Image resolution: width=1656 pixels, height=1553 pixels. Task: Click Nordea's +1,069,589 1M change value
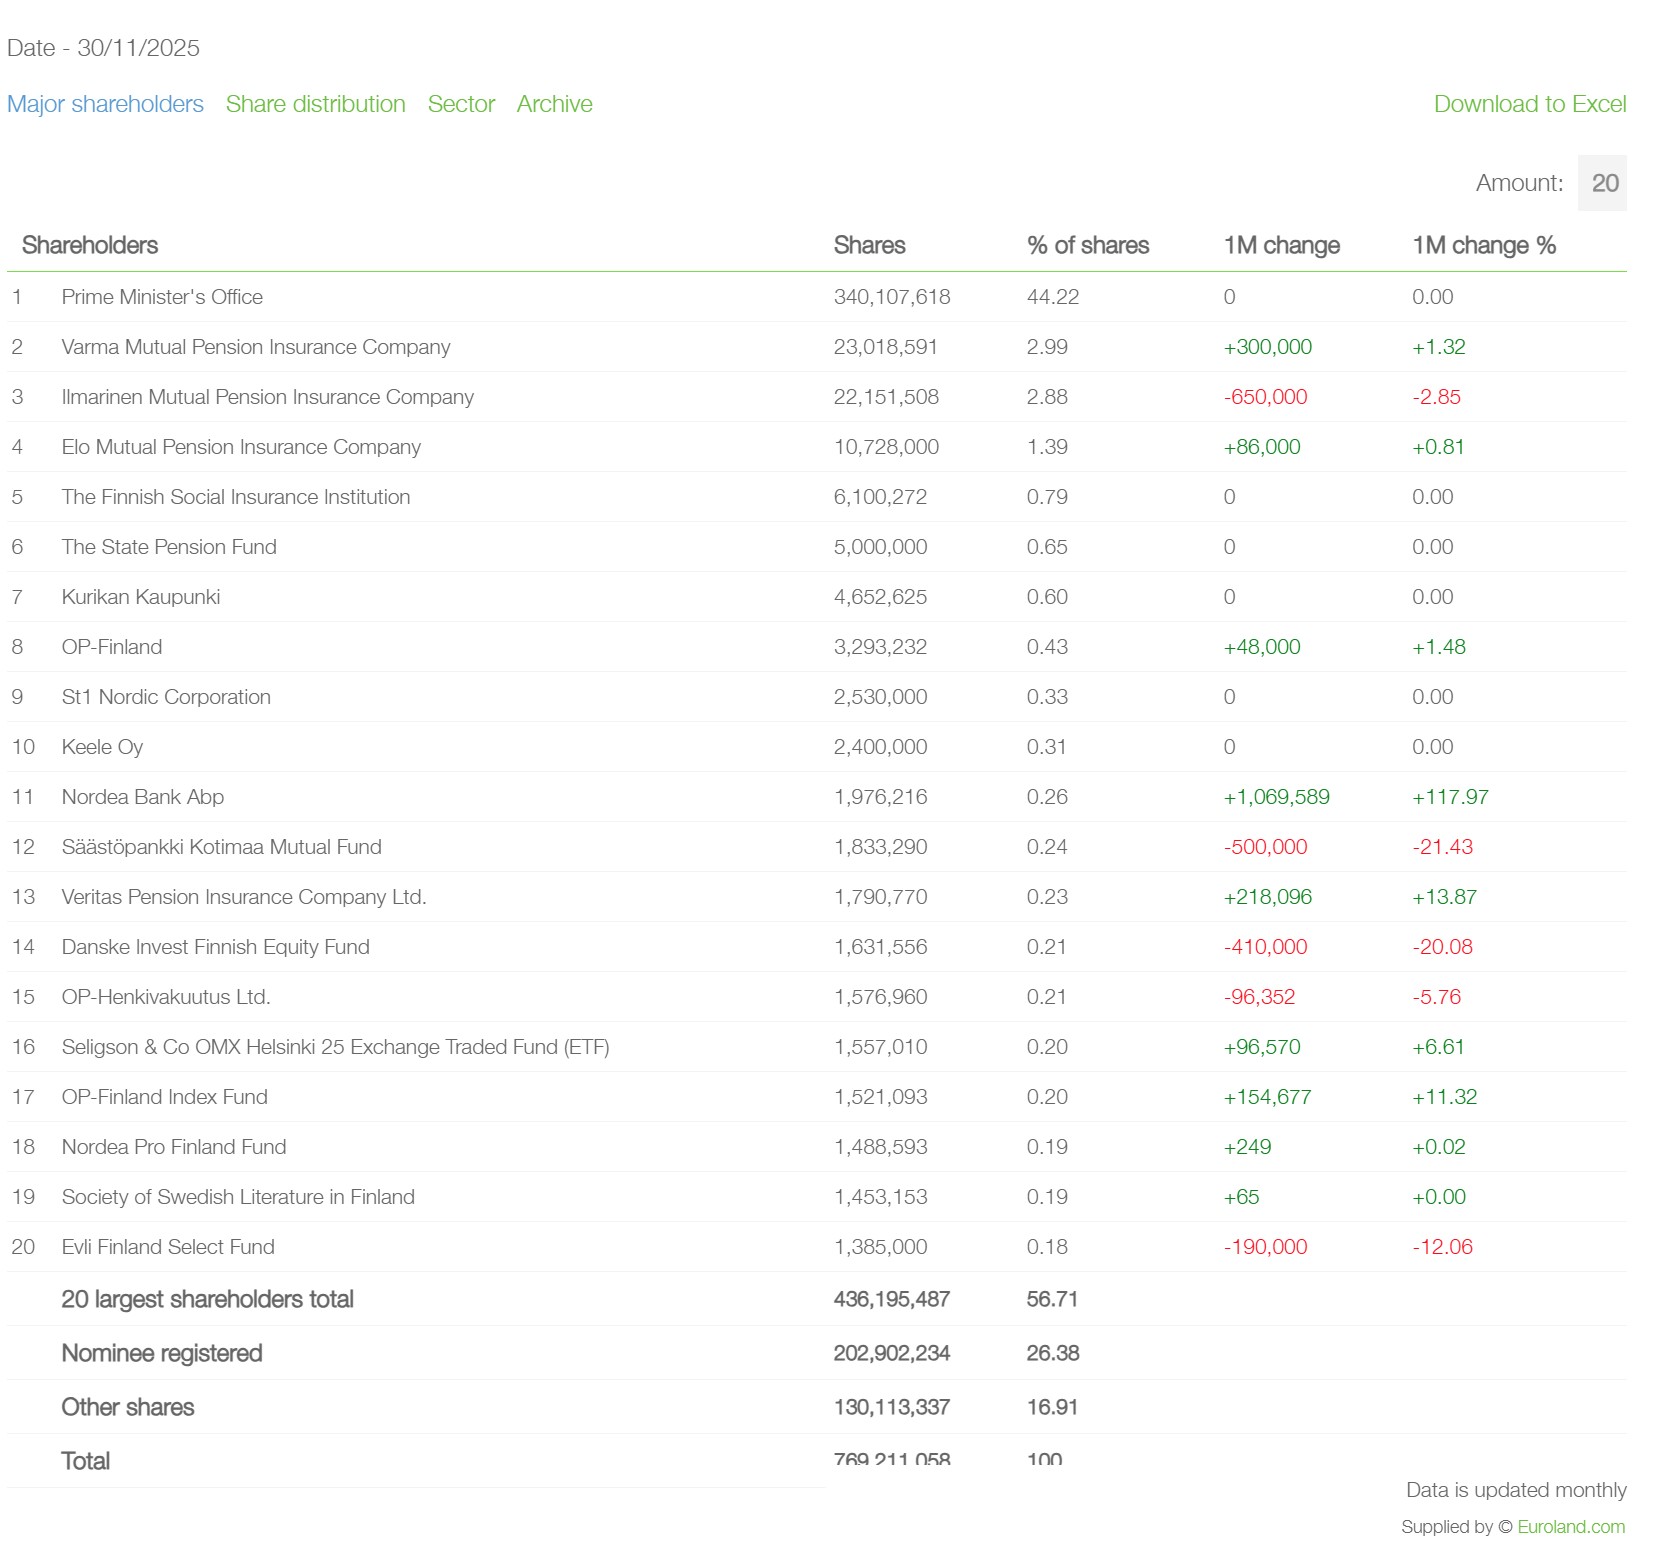point(1276,797)
